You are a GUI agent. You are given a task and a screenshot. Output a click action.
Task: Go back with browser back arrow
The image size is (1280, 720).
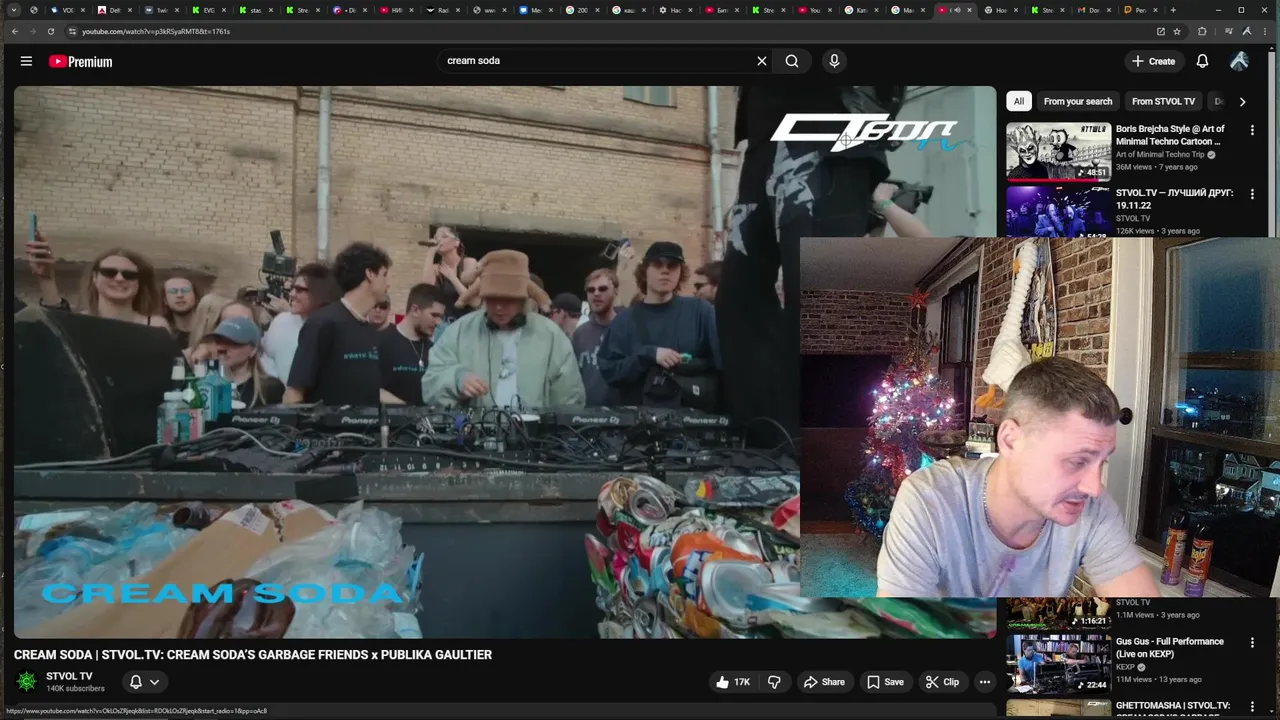tap(15, 31)
